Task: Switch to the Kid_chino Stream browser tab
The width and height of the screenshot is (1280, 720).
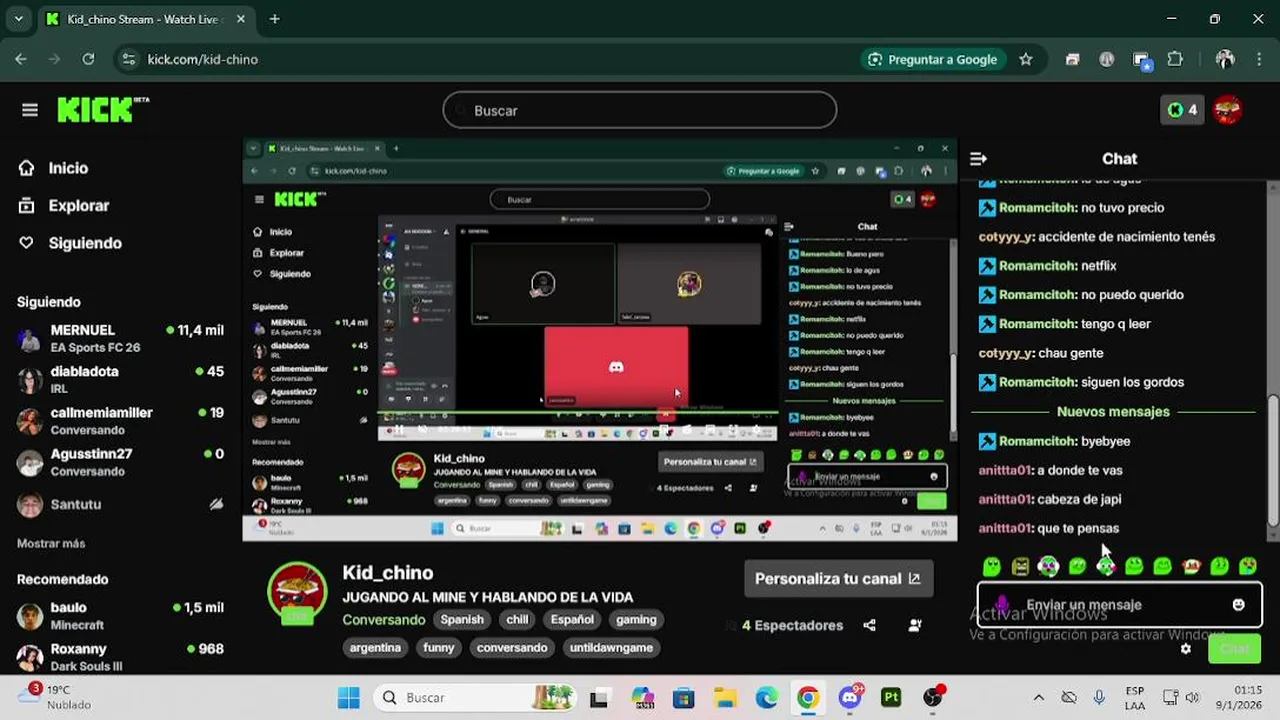Action: tap(145, 19)
